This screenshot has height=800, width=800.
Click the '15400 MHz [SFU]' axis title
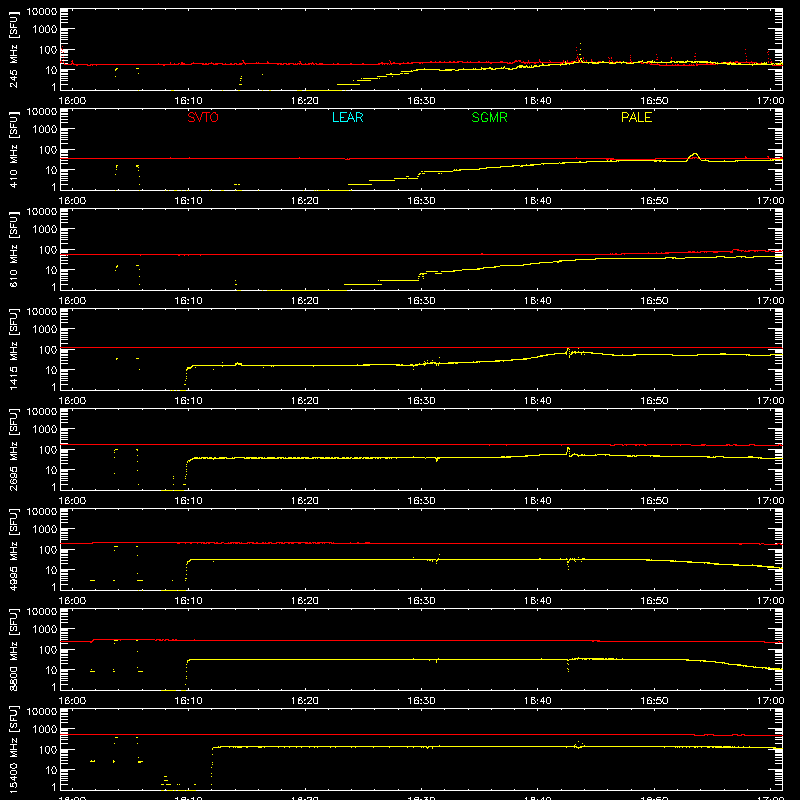[x=13, y=749]
